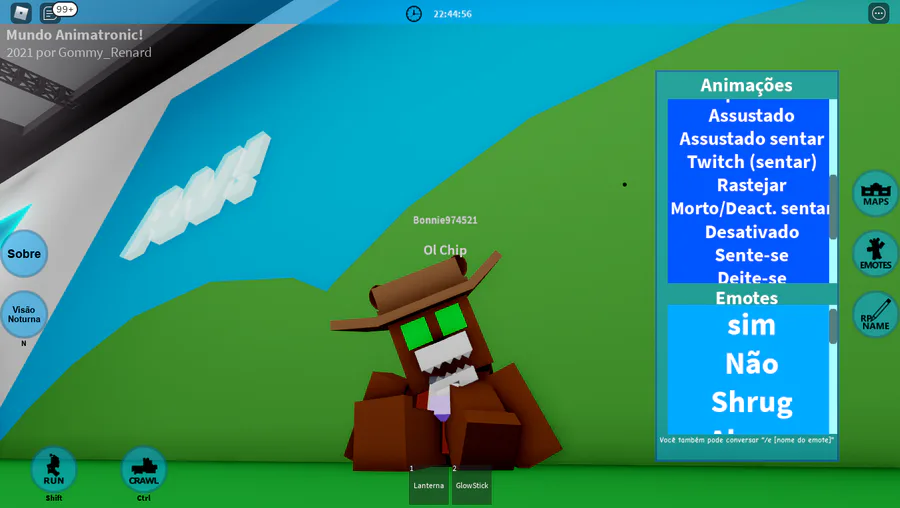Click the Animações list scrollbar thumb

[833, 207]
